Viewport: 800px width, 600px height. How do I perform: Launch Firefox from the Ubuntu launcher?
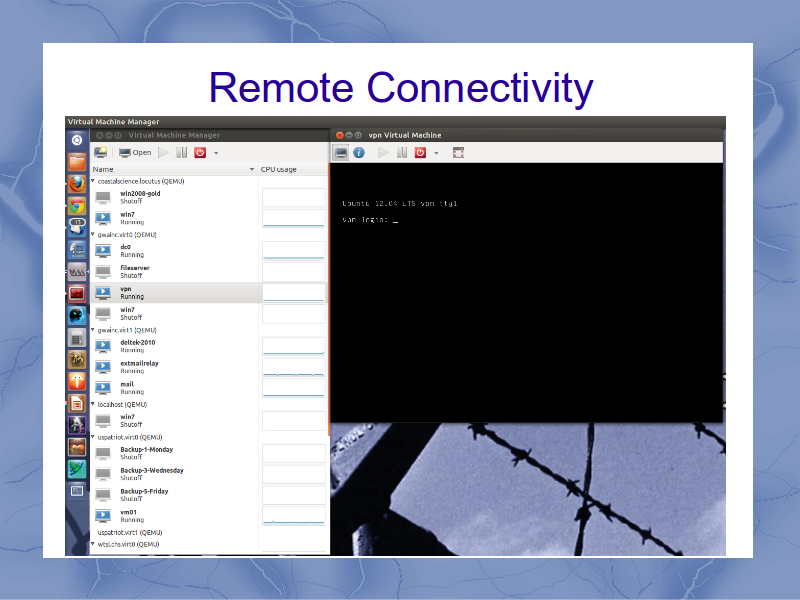pos(77,184)
